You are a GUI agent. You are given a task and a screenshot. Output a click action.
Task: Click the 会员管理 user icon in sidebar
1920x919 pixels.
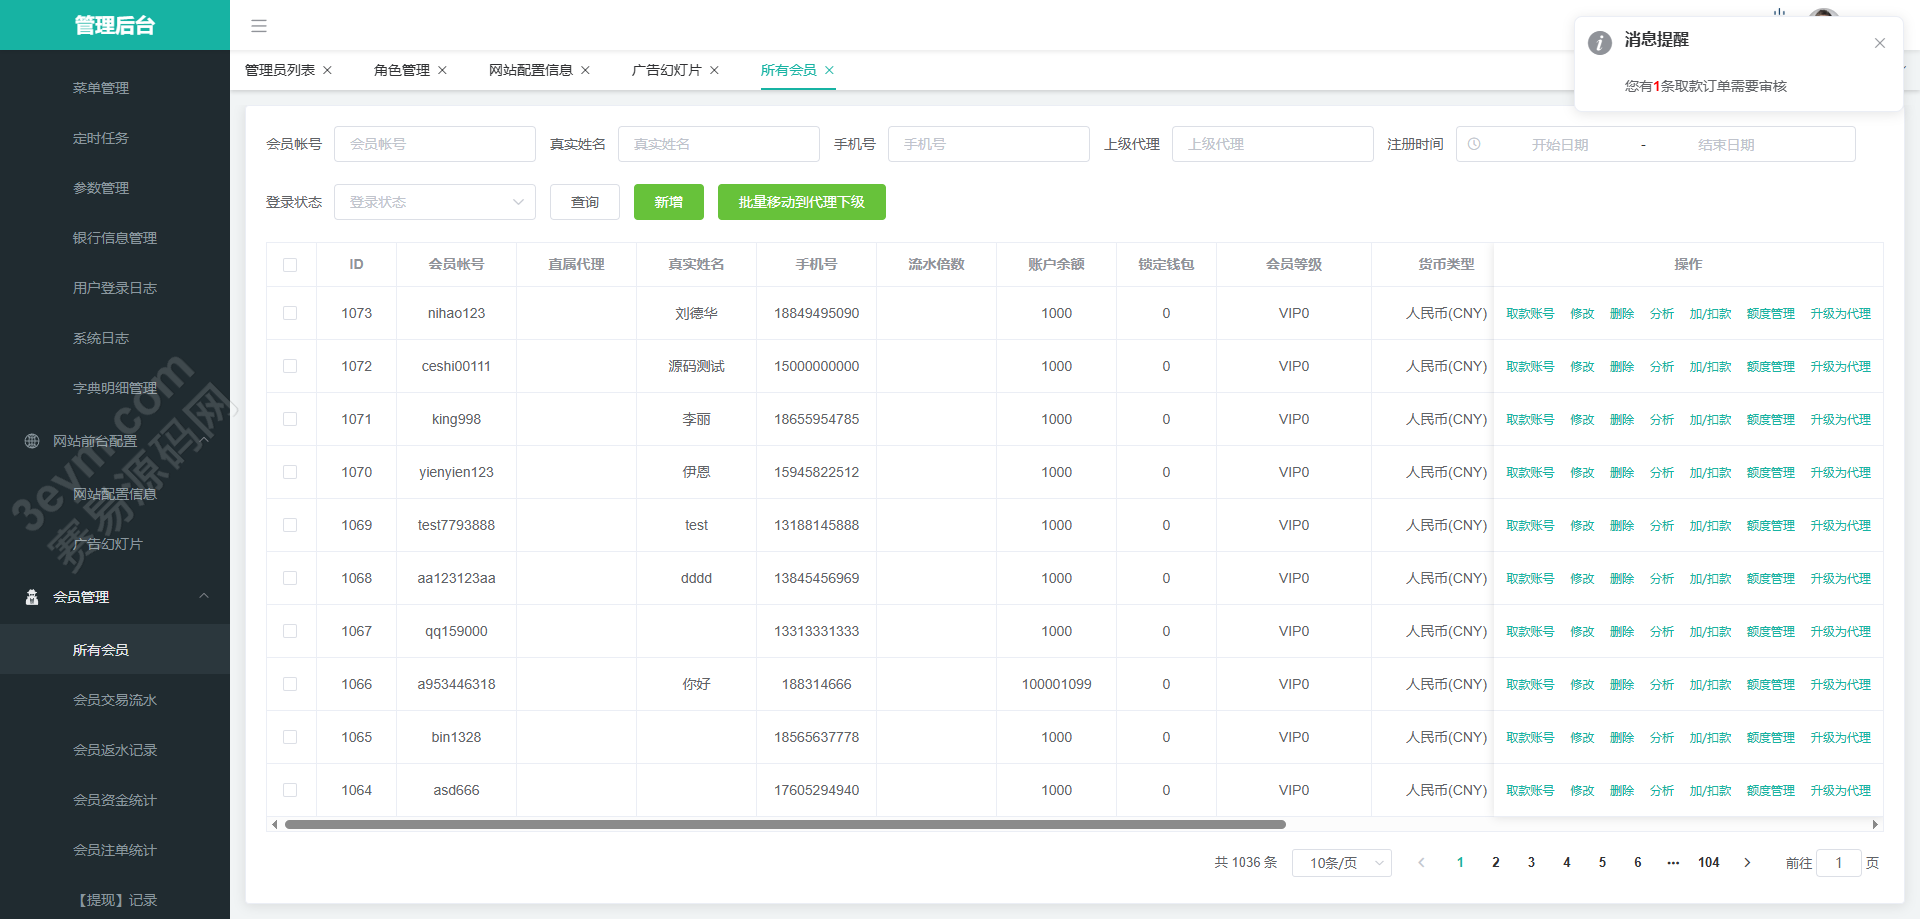tap(32, 597)
